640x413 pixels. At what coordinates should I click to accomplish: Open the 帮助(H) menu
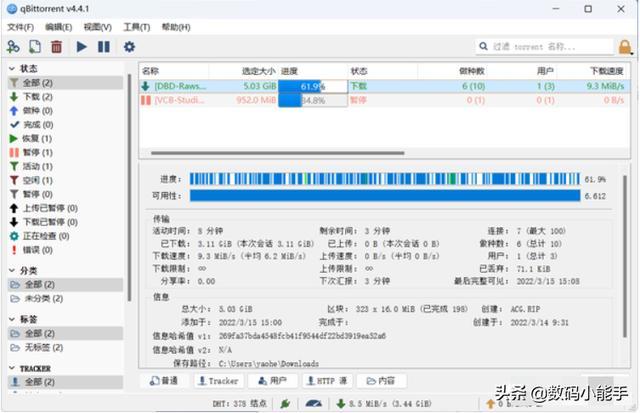click(176, 27)
